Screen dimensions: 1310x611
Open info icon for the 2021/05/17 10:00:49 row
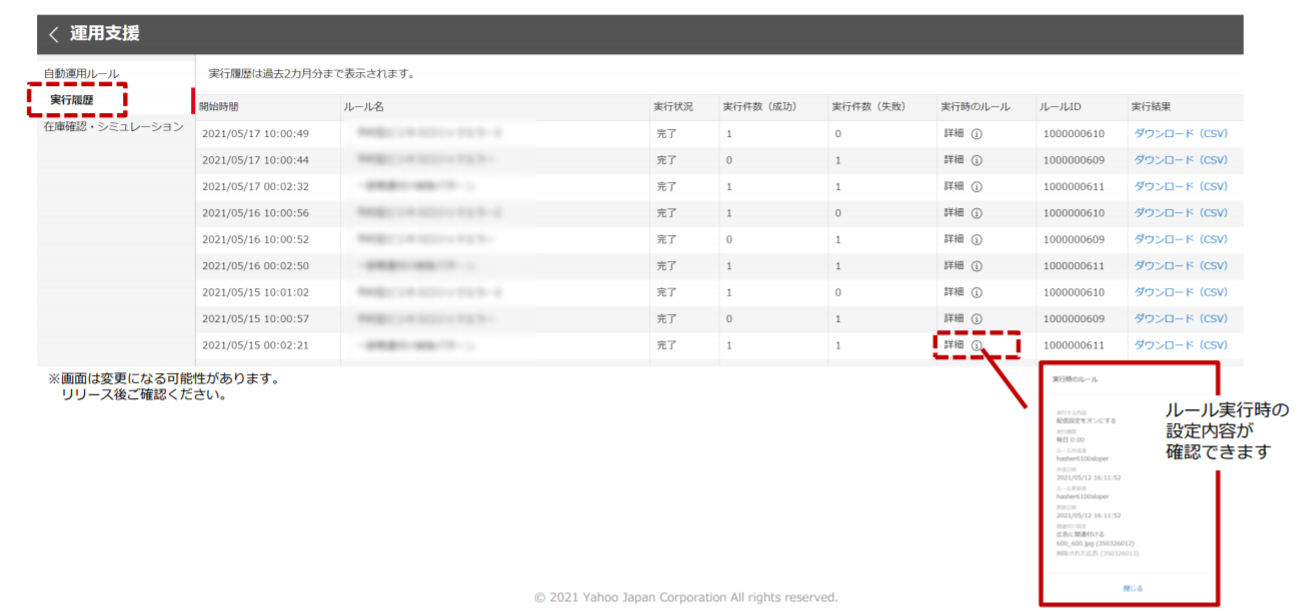click(x=977, y=133)
